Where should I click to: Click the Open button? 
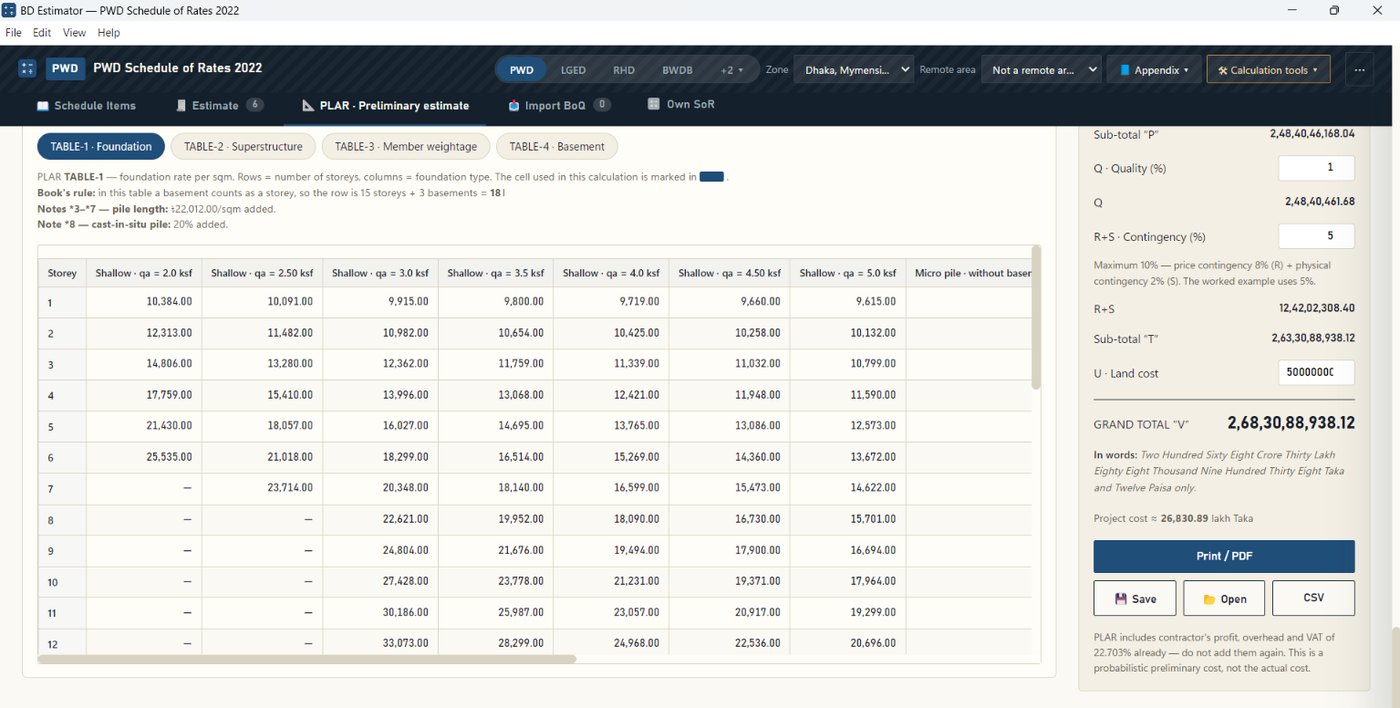[1224, 598]
